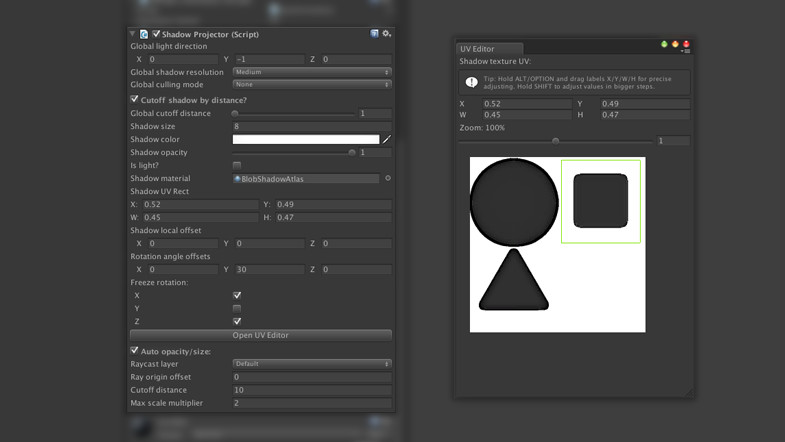
Task: Click the Zoom: 100% label
Action: tap(482, 128)
